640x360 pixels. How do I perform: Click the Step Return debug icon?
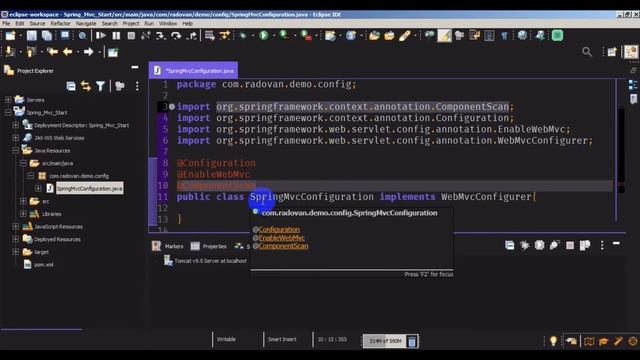click(x=191, y=36)
